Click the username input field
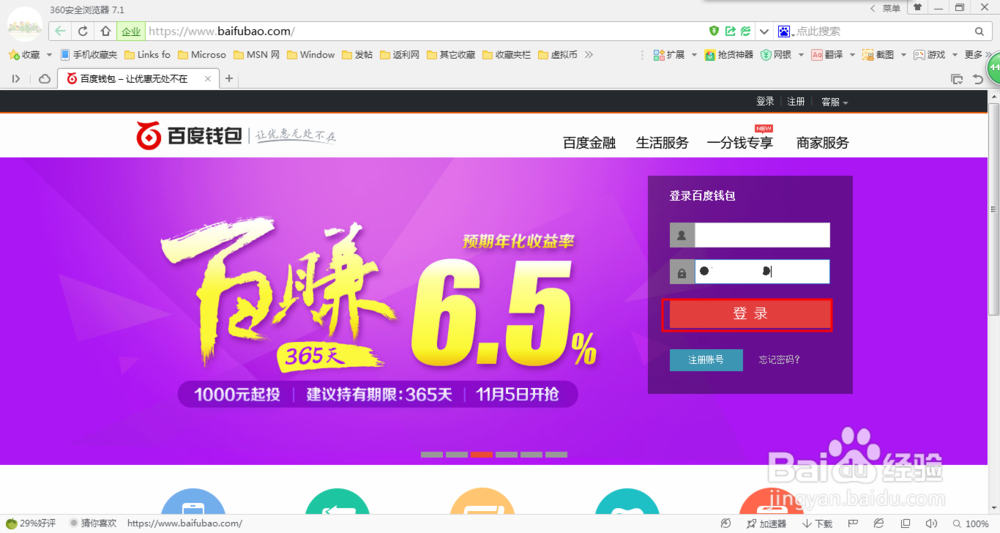Image resolution: width=1000 pixels, height=533 pixels. pos(762,235)
